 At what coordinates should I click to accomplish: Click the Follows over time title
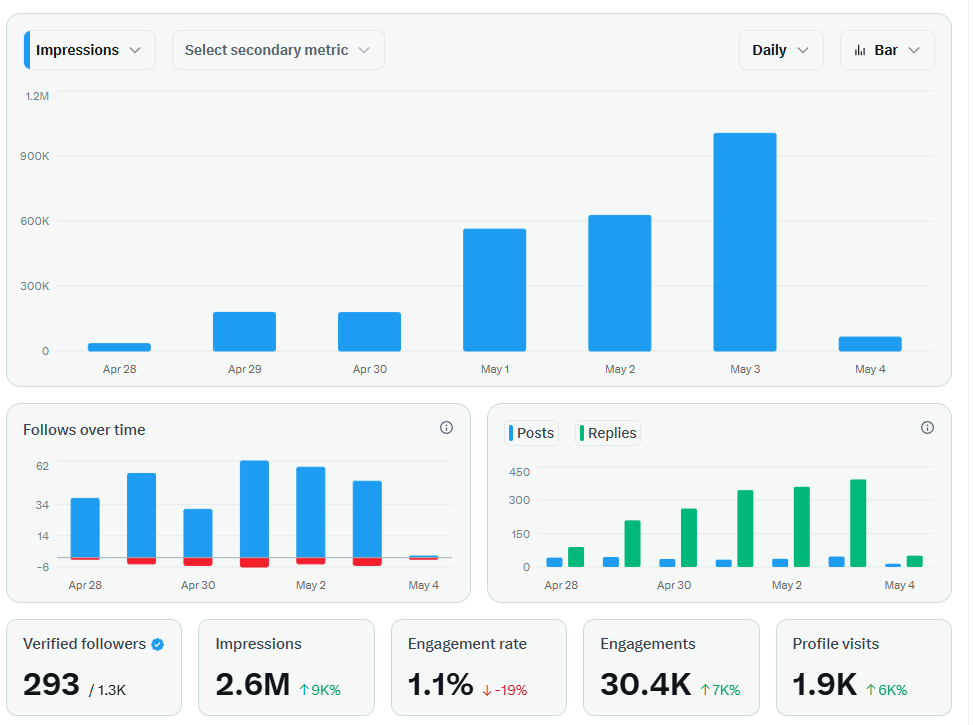(x=84, y=430)
